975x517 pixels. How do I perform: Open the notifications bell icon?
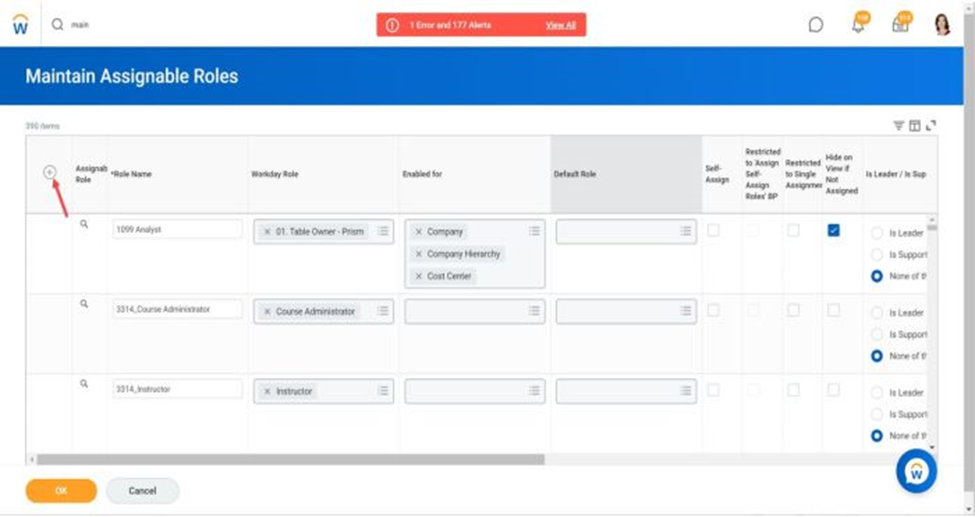[858, 25]
